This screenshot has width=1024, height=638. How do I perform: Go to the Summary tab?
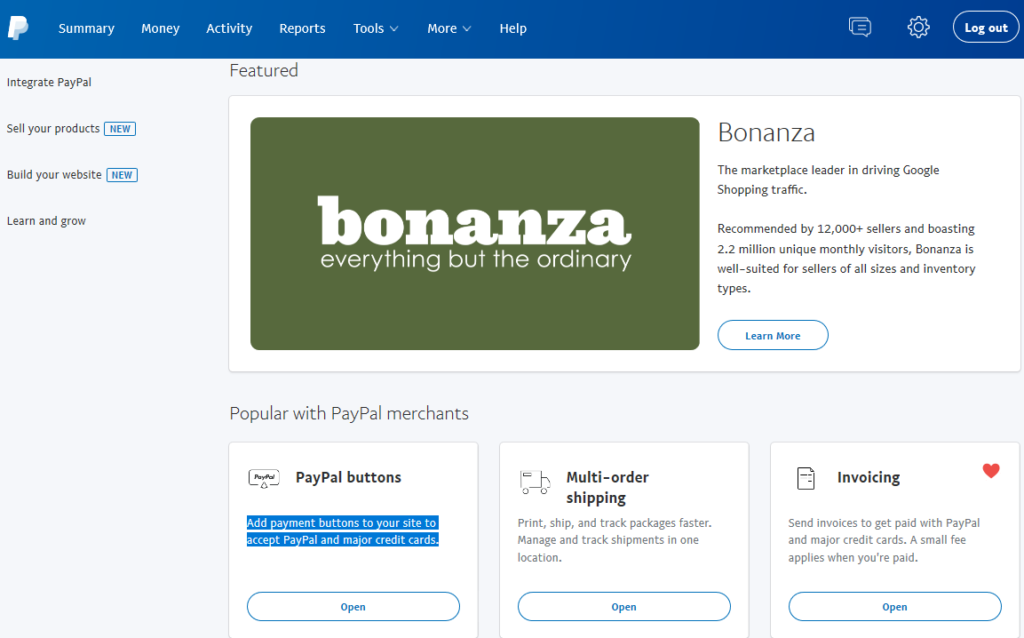pos(86,29)
